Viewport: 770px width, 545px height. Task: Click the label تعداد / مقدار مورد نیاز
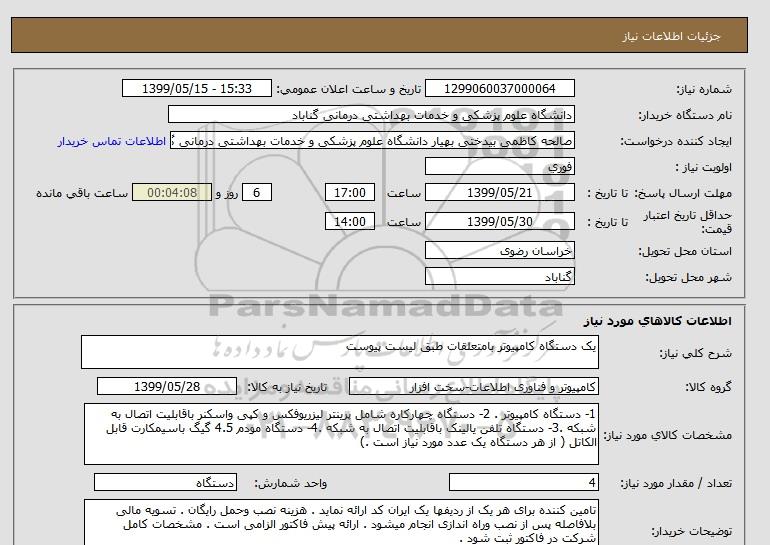coord(676,484)
